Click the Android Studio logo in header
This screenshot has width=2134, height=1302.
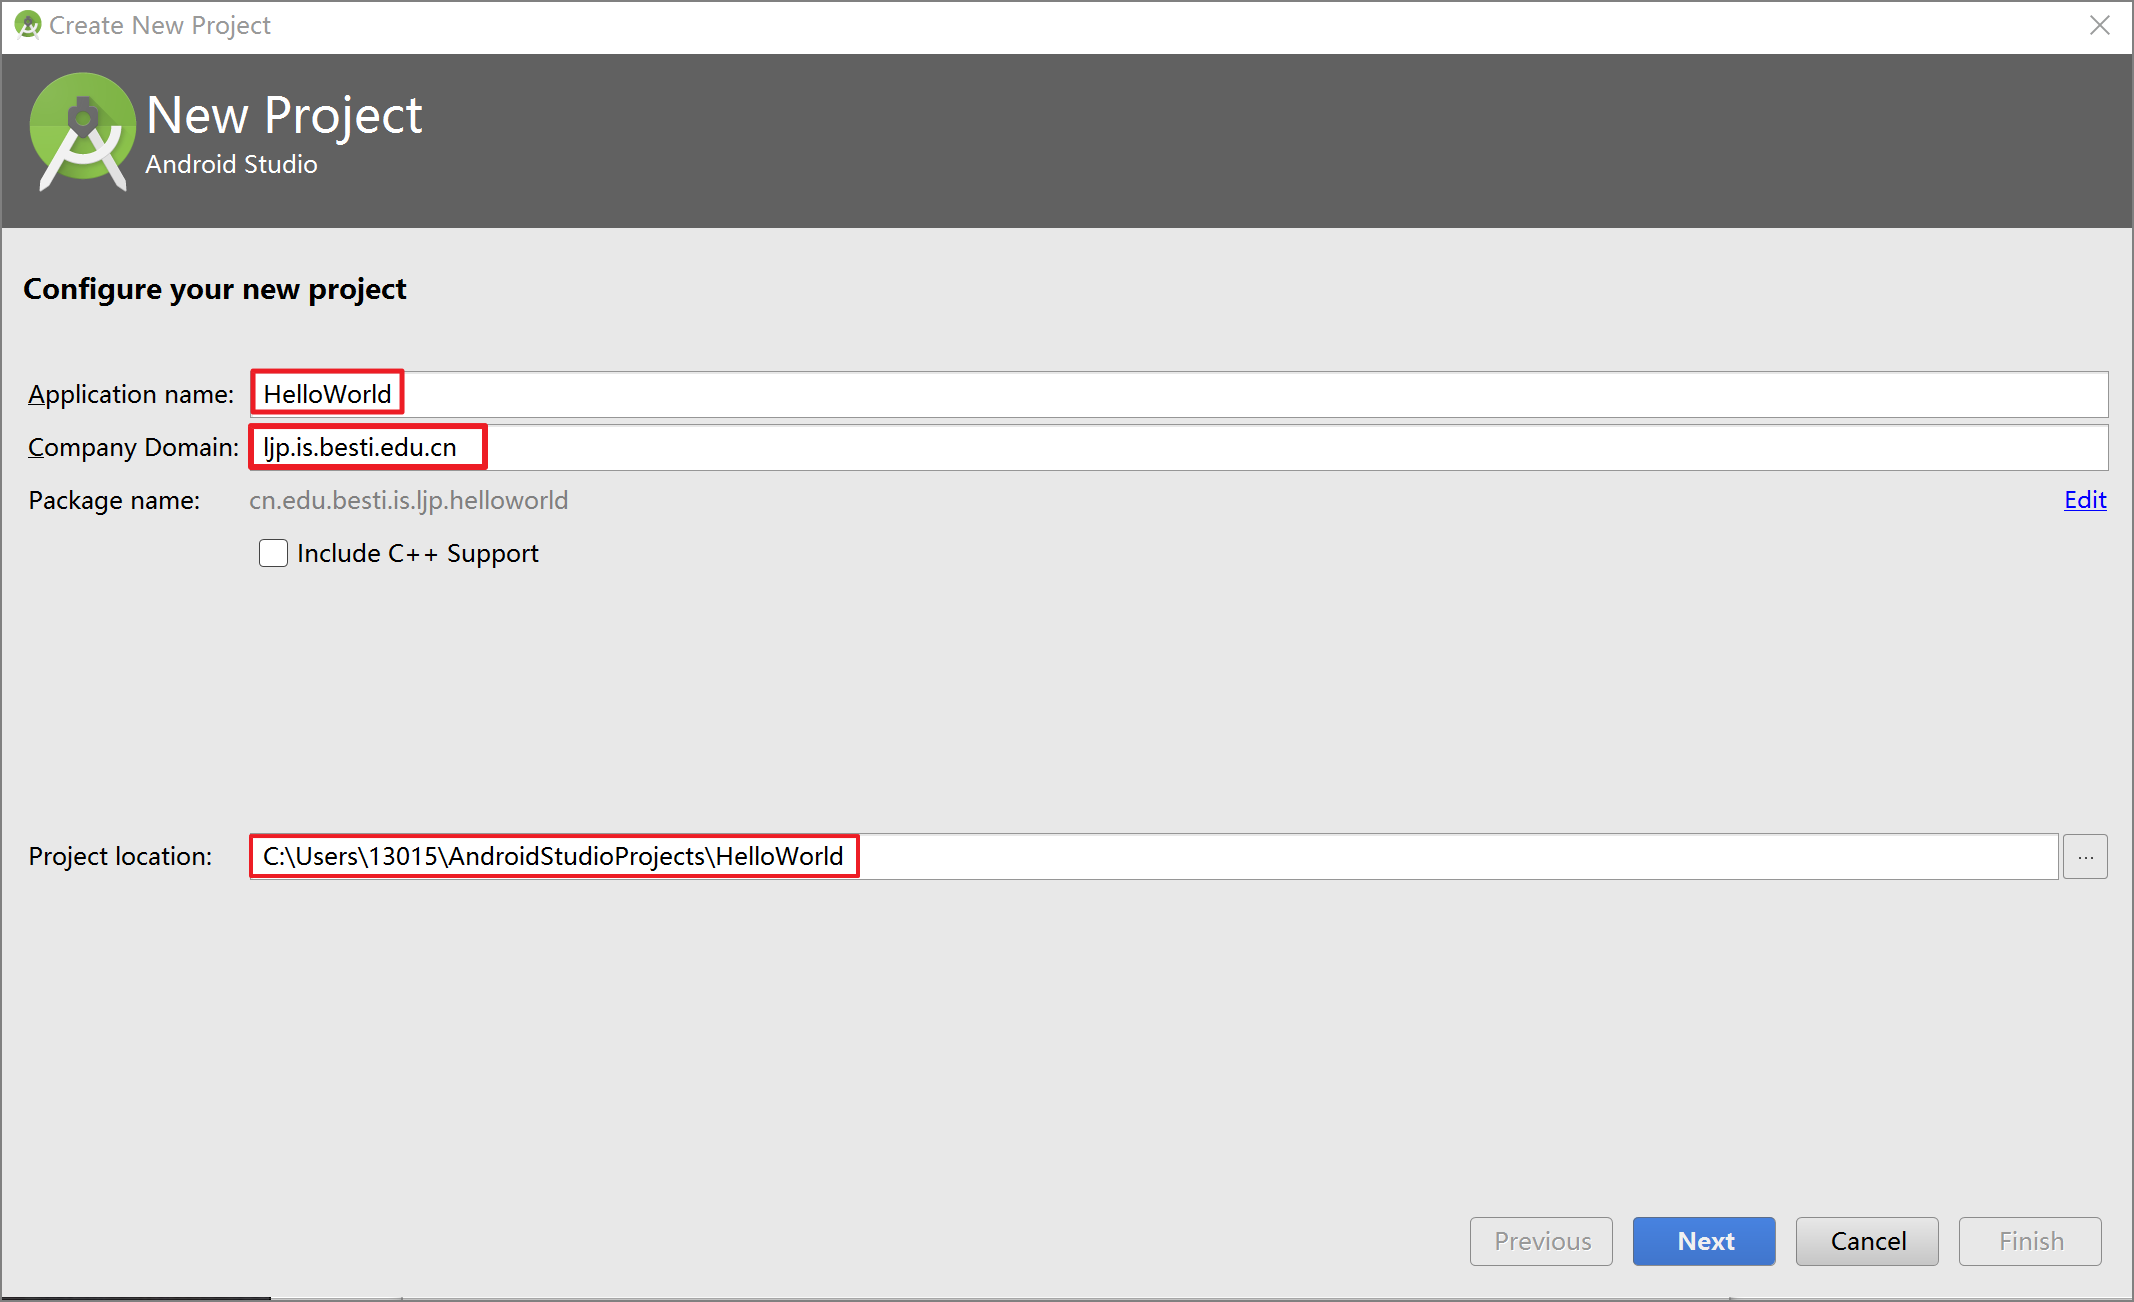point(82,131)
